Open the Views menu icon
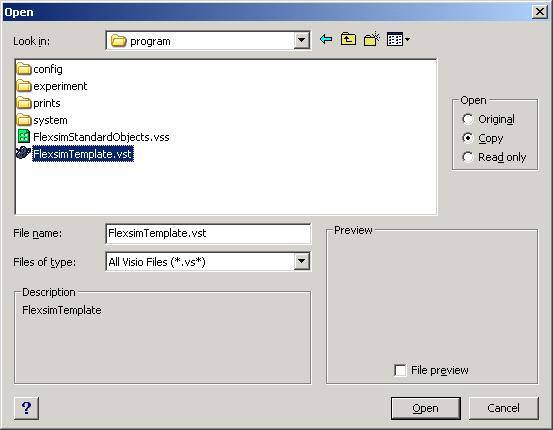The height and width of the screenshot is (430, 553). pyautogui.click(x=398, y=39)
